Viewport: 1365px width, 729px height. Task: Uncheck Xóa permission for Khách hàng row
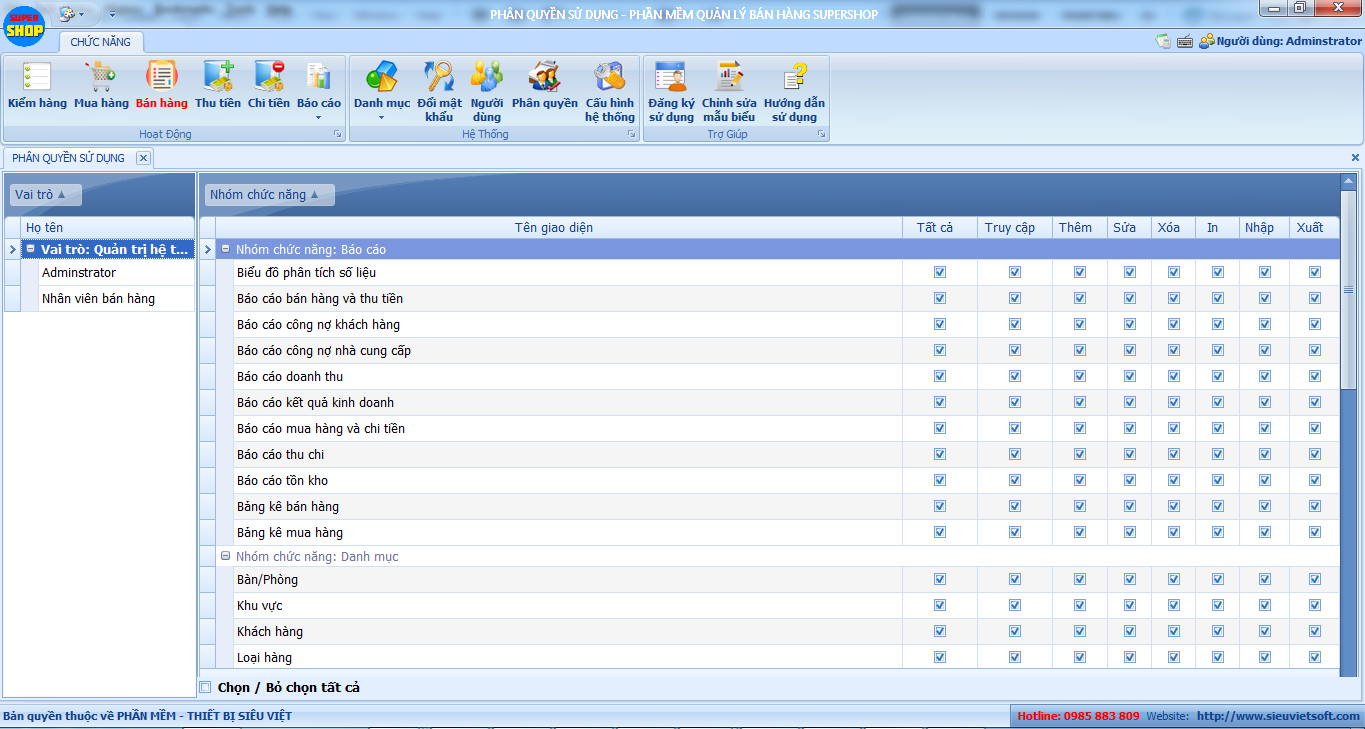(1173, 632)
